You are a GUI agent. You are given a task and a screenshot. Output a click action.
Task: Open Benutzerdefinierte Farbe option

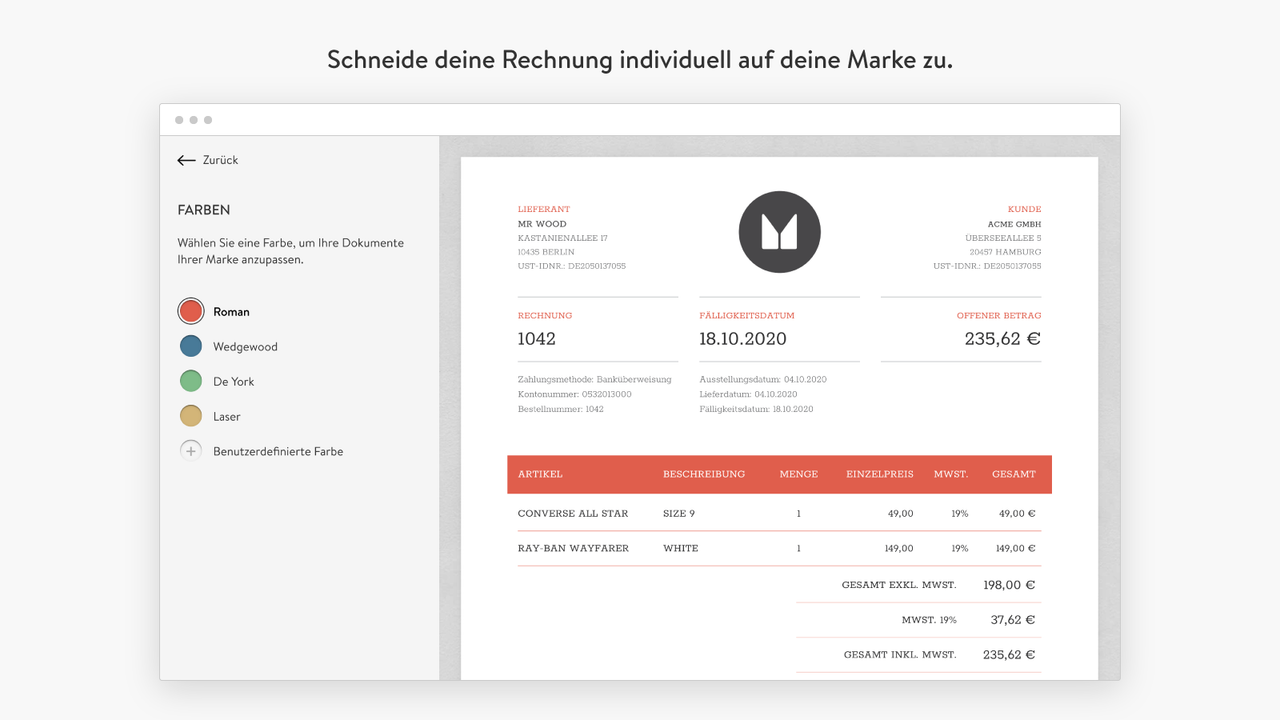278,452
